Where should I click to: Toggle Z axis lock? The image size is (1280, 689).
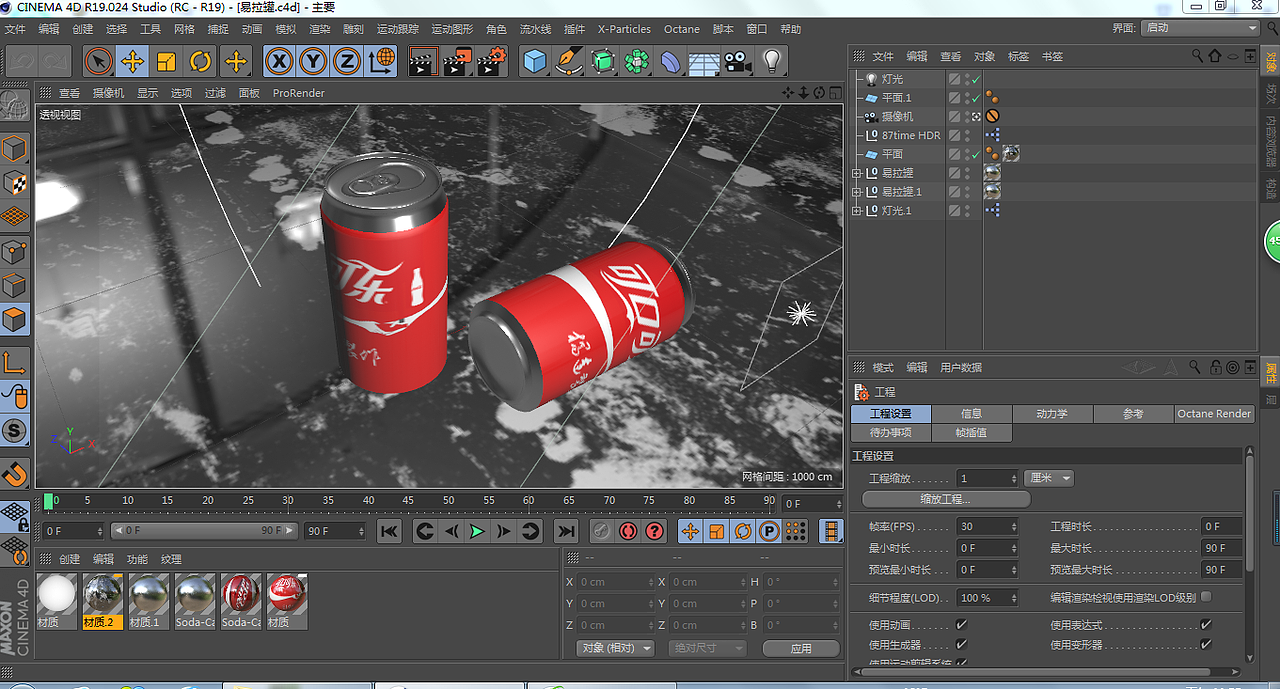(347, 62)
